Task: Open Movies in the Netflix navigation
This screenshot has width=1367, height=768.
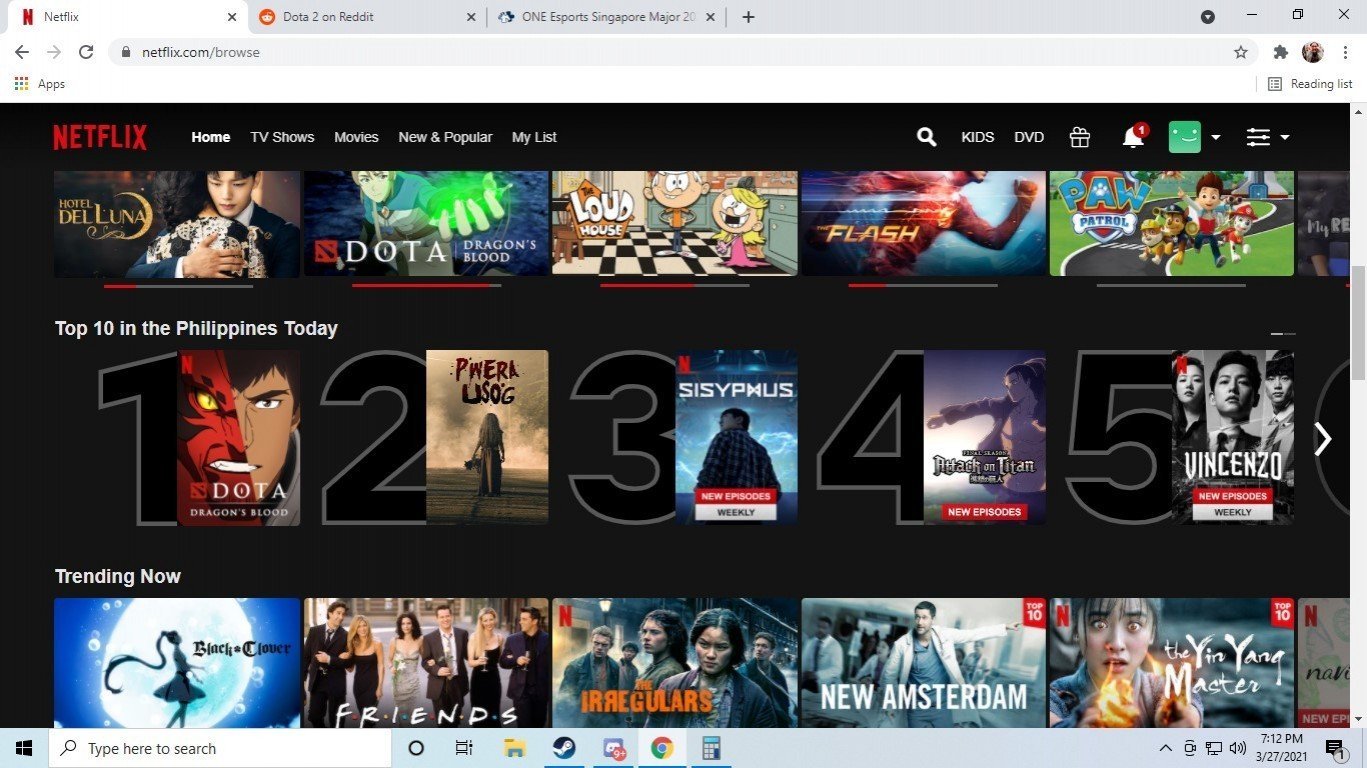Action: click(356, 137)
